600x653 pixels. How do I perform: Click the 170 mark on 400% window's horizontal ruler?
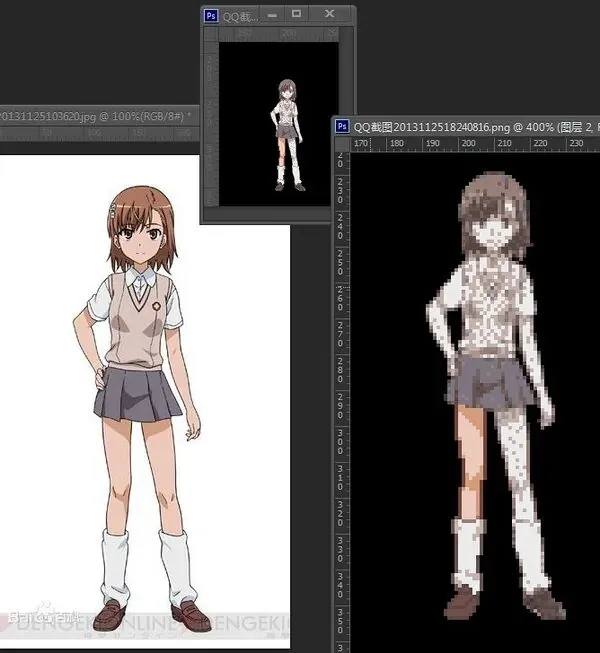click(361, 143)
